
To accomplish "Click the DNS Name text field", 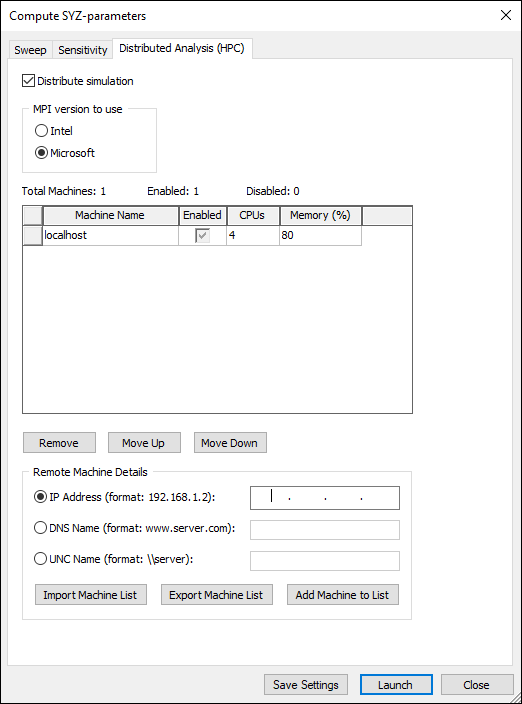I will click(x=325, y=530).
